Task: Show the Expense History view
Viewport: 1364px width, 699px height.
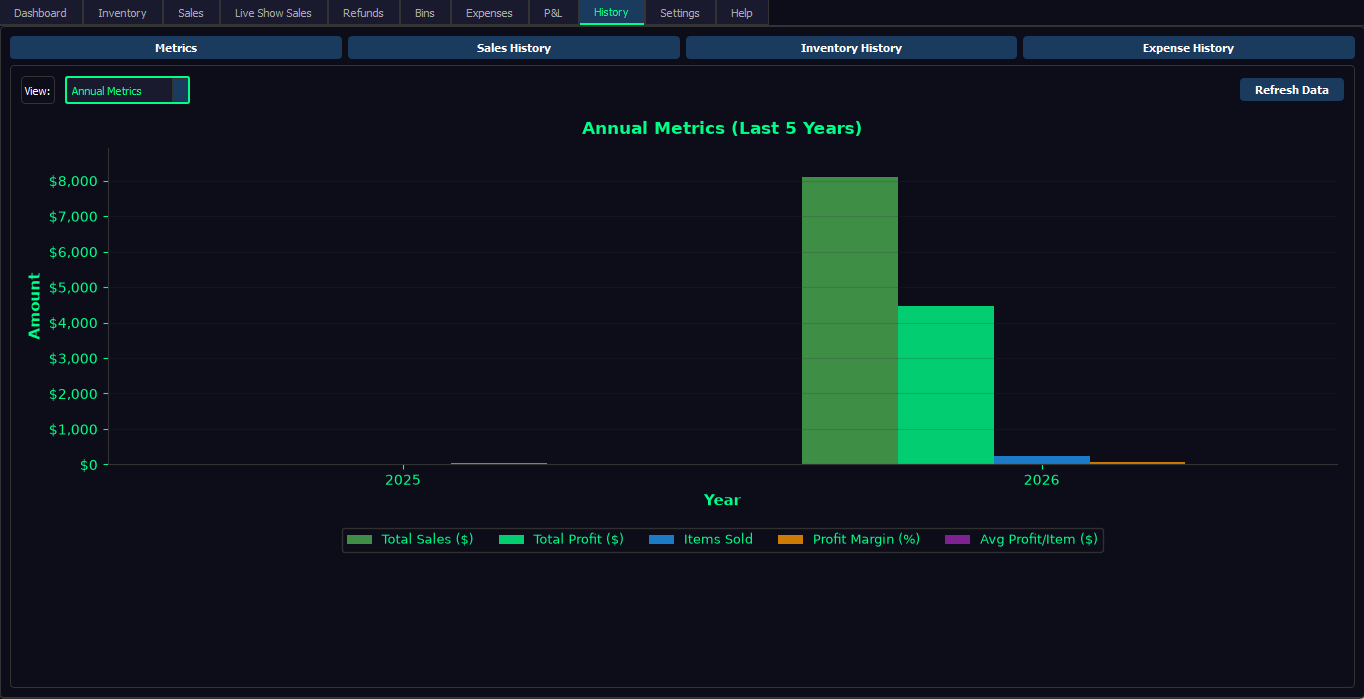Action: (x=1188, y=48)
